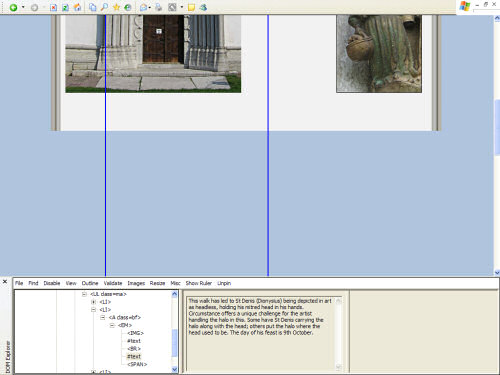The width and height of the screenshot is (500, 375).
Task: Click the DOM tree scrollbar thumb
Action: [x=174, y=343]
